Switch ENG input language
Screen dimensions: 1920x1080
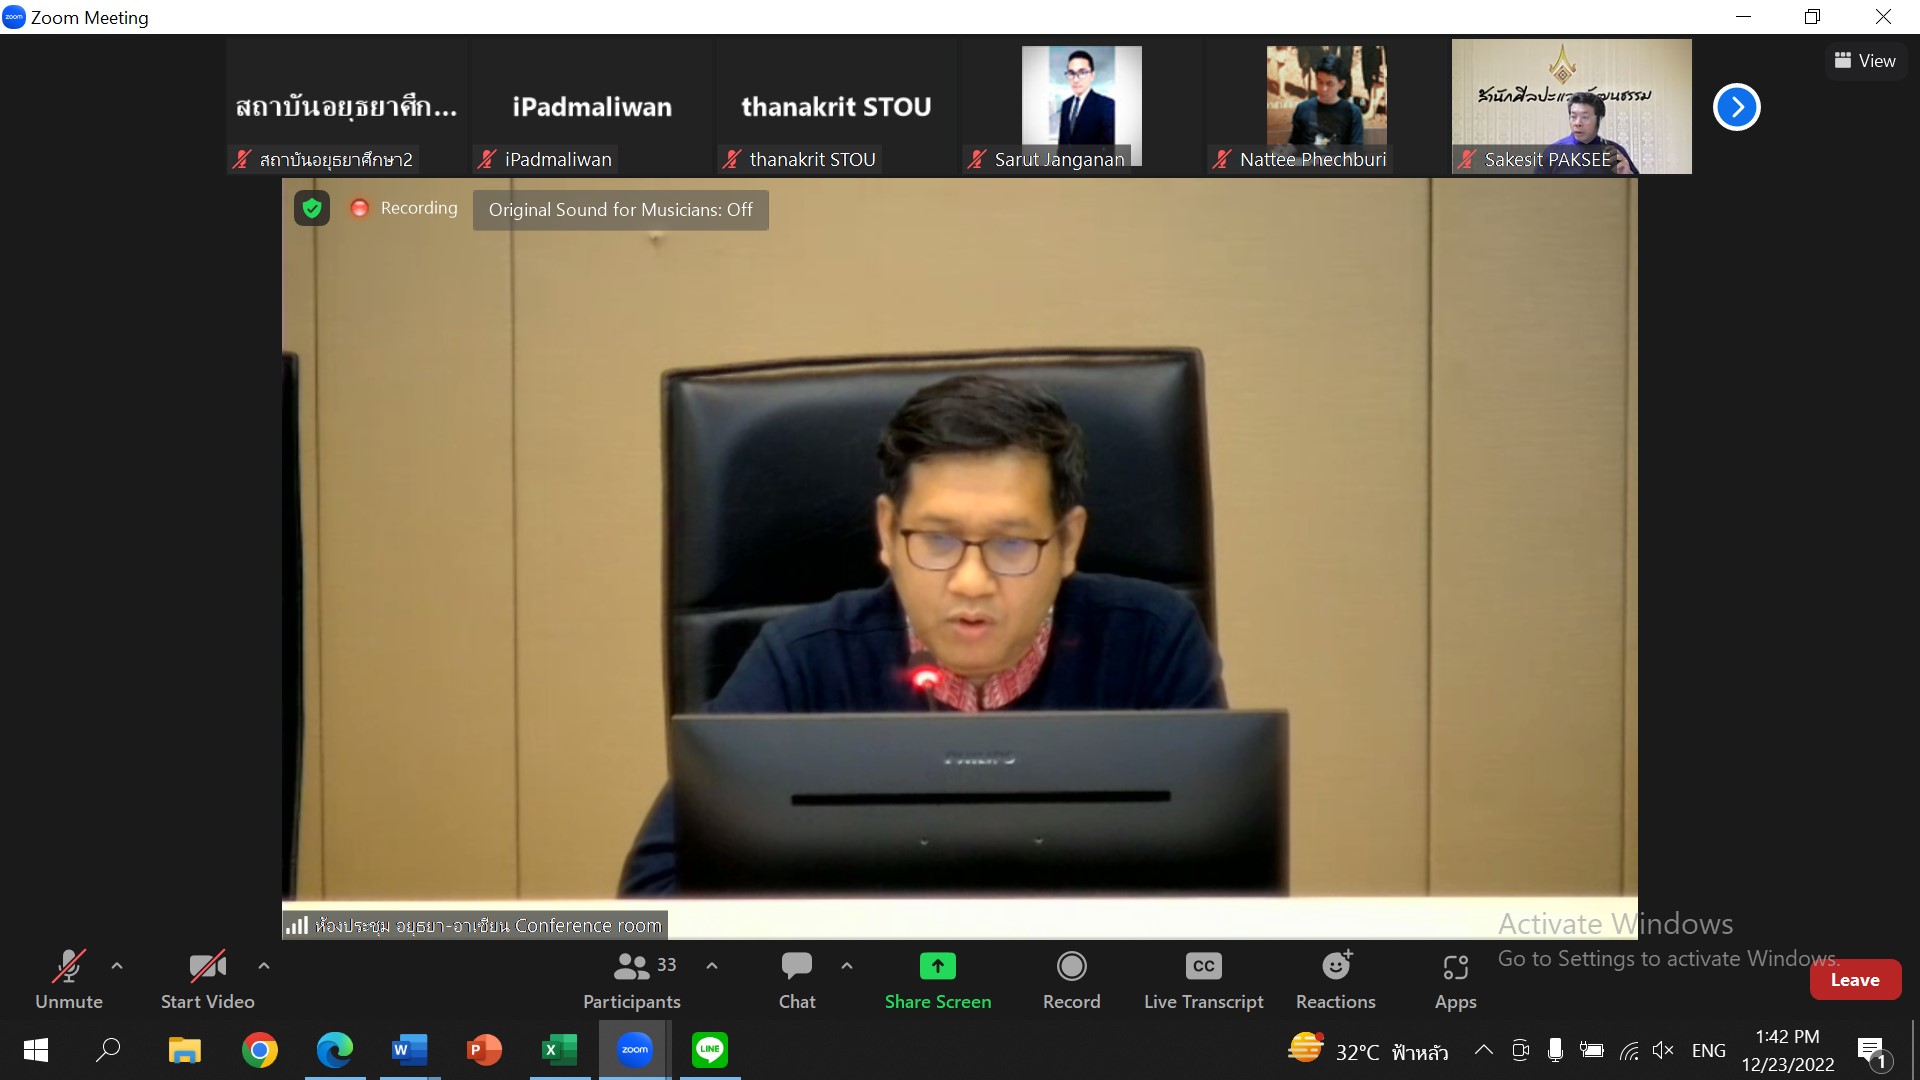coord(1709,1050)
